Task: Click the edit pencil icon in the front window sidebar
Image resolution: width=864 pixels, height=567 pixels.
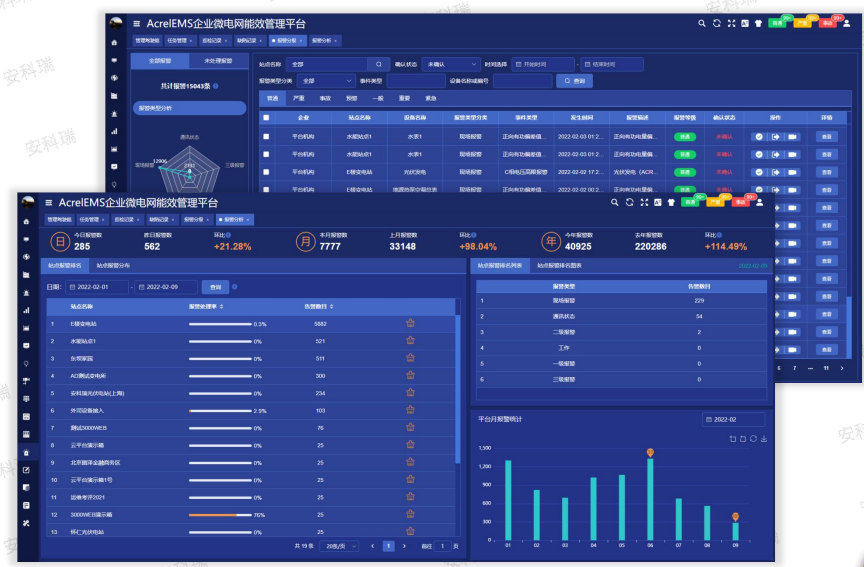Action: (26, 470)
